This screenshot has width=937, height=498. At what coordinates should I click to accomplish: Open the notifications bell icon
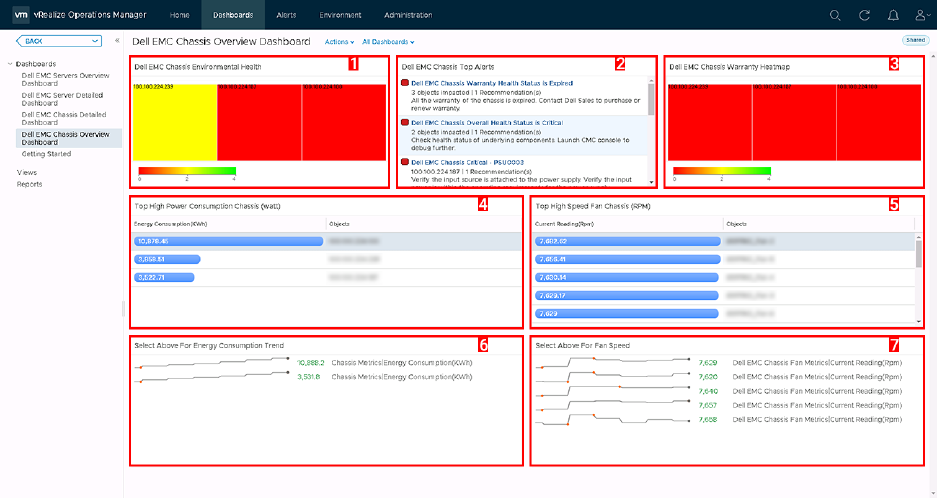pyautogui.click(x=893, y=15)
